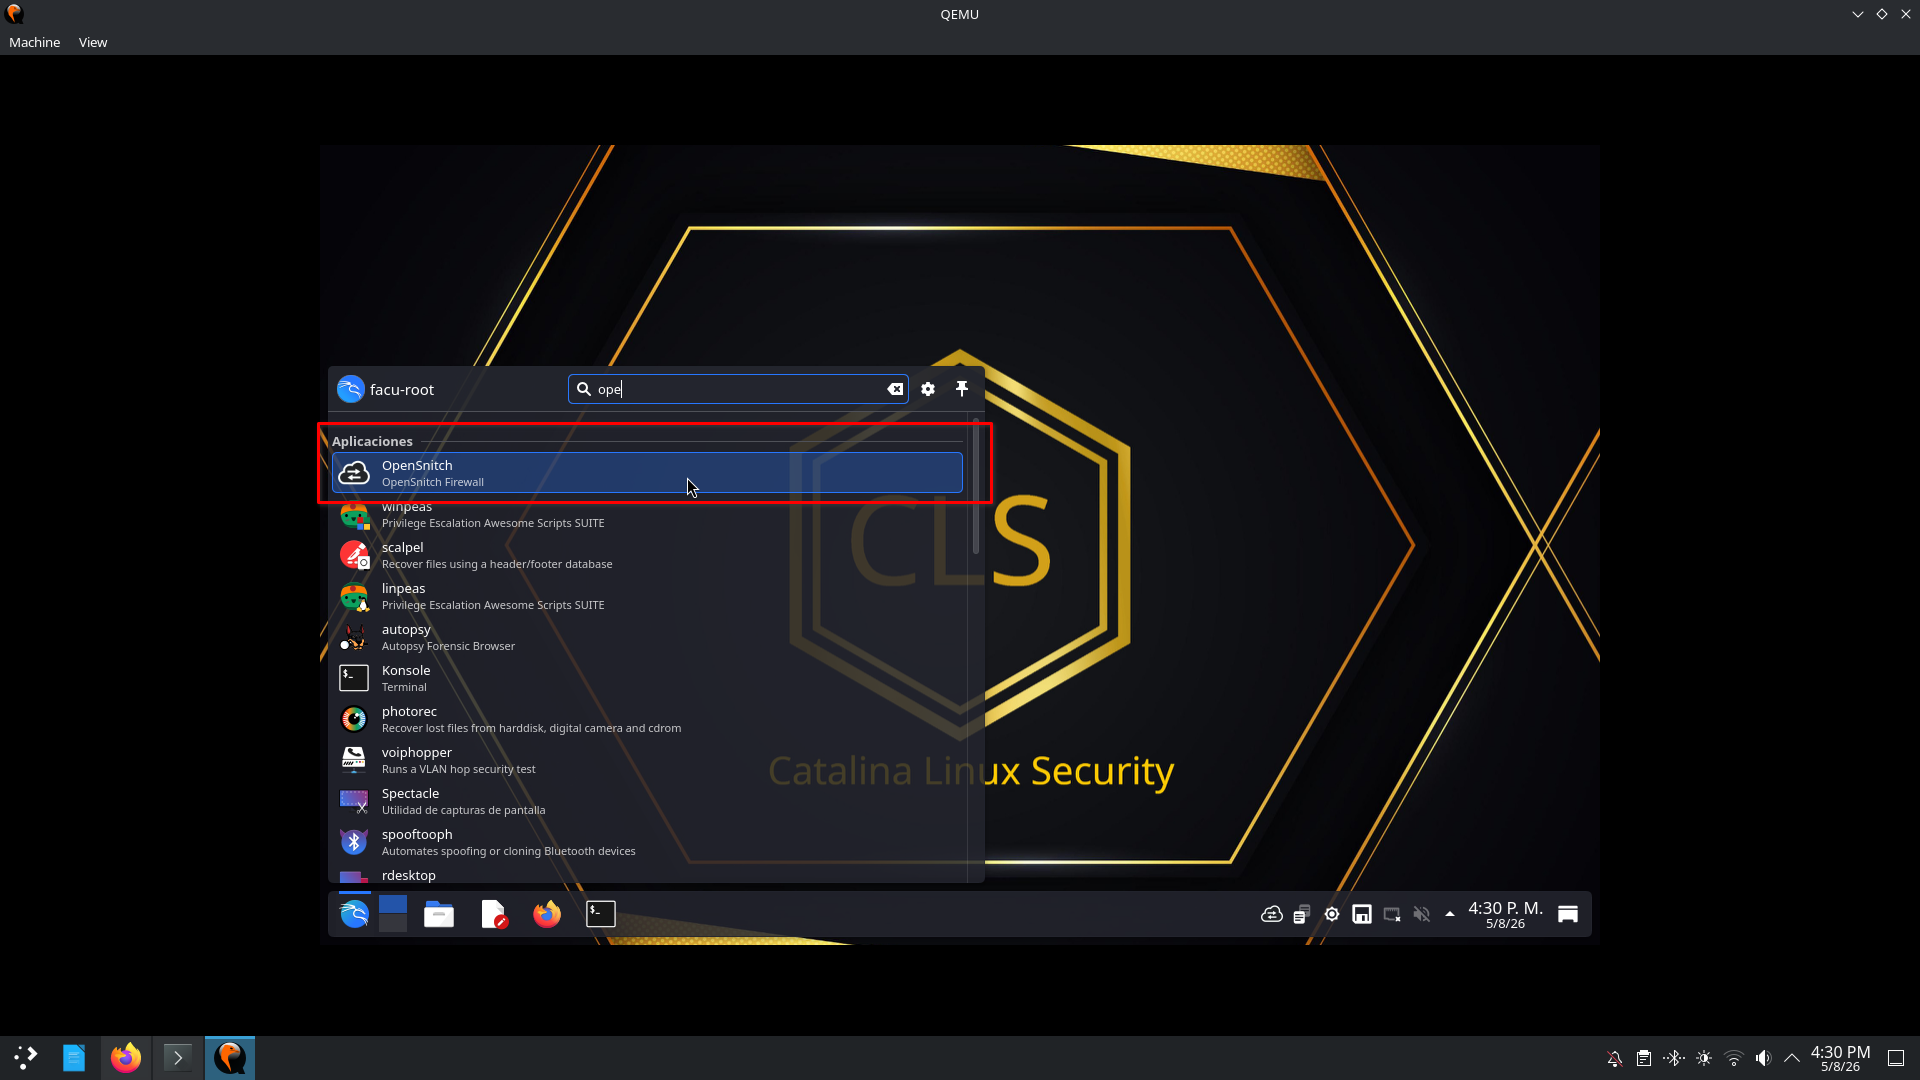1920x1080 pixels.
Task: Launch Konsole Terminal from the results
Action: pyautogui.click(x=647, y=678)
